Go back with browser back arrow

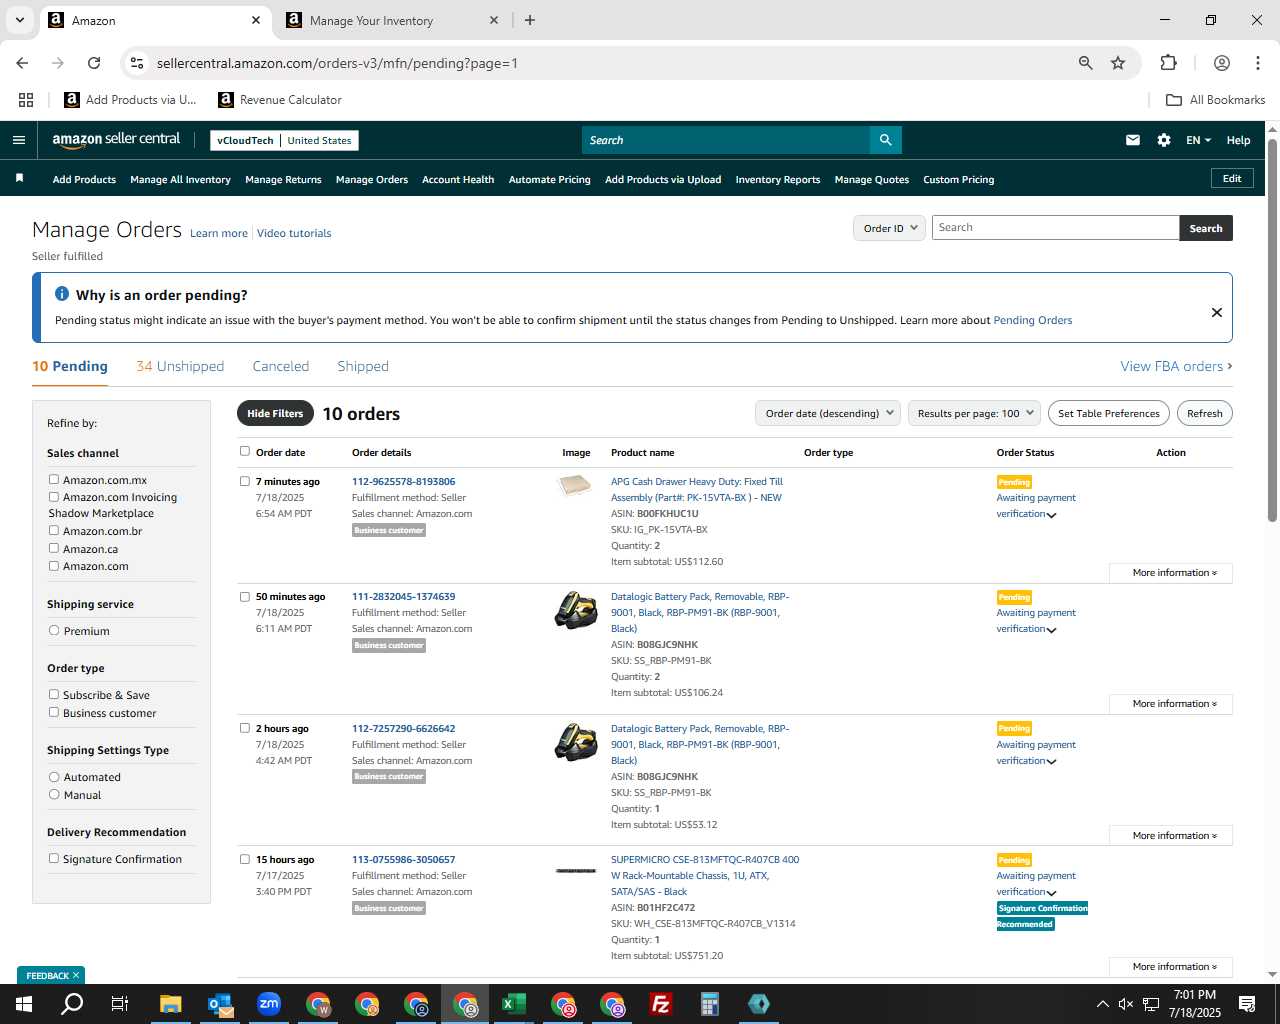(22, 63)
